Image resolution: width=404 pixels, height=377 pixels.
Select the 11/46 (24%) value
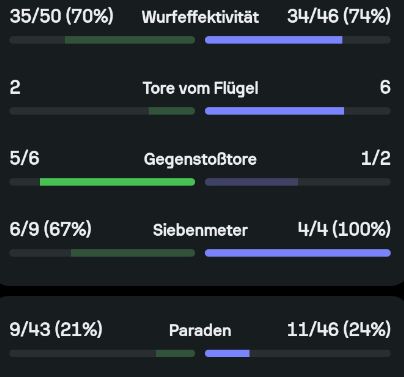click(x=339, y=329)
